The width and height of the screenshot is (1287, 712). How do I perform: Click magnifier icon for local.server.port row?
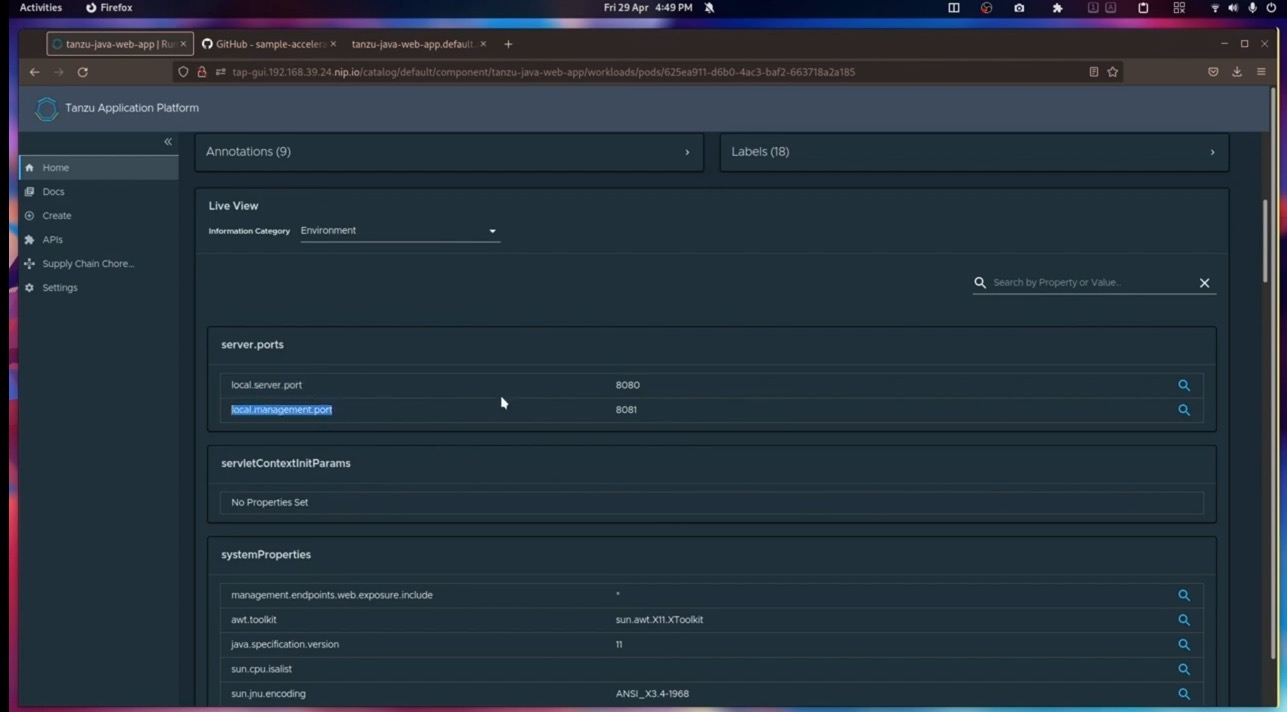[1184, 385]
